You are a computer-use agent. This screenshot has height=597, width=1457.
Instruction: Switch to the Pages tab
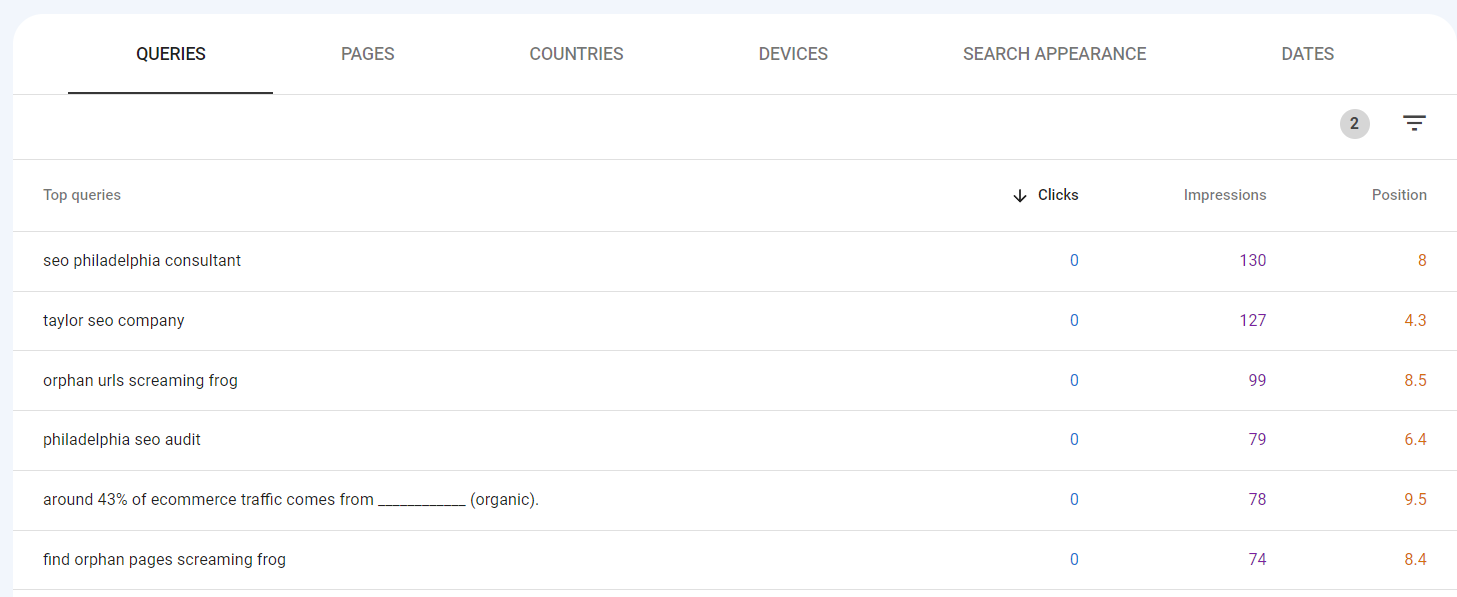pyautogui.click(x=368, y=54)
